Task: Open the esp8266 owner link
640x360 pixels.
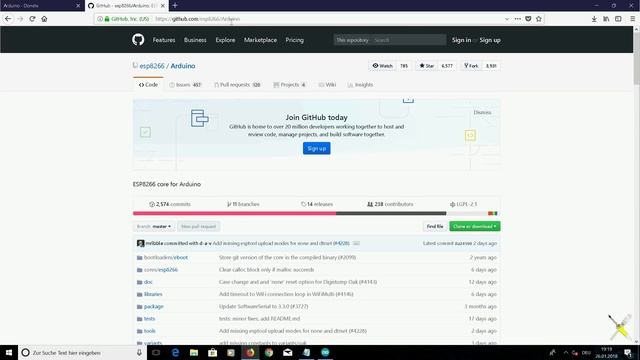Action: 152,66
